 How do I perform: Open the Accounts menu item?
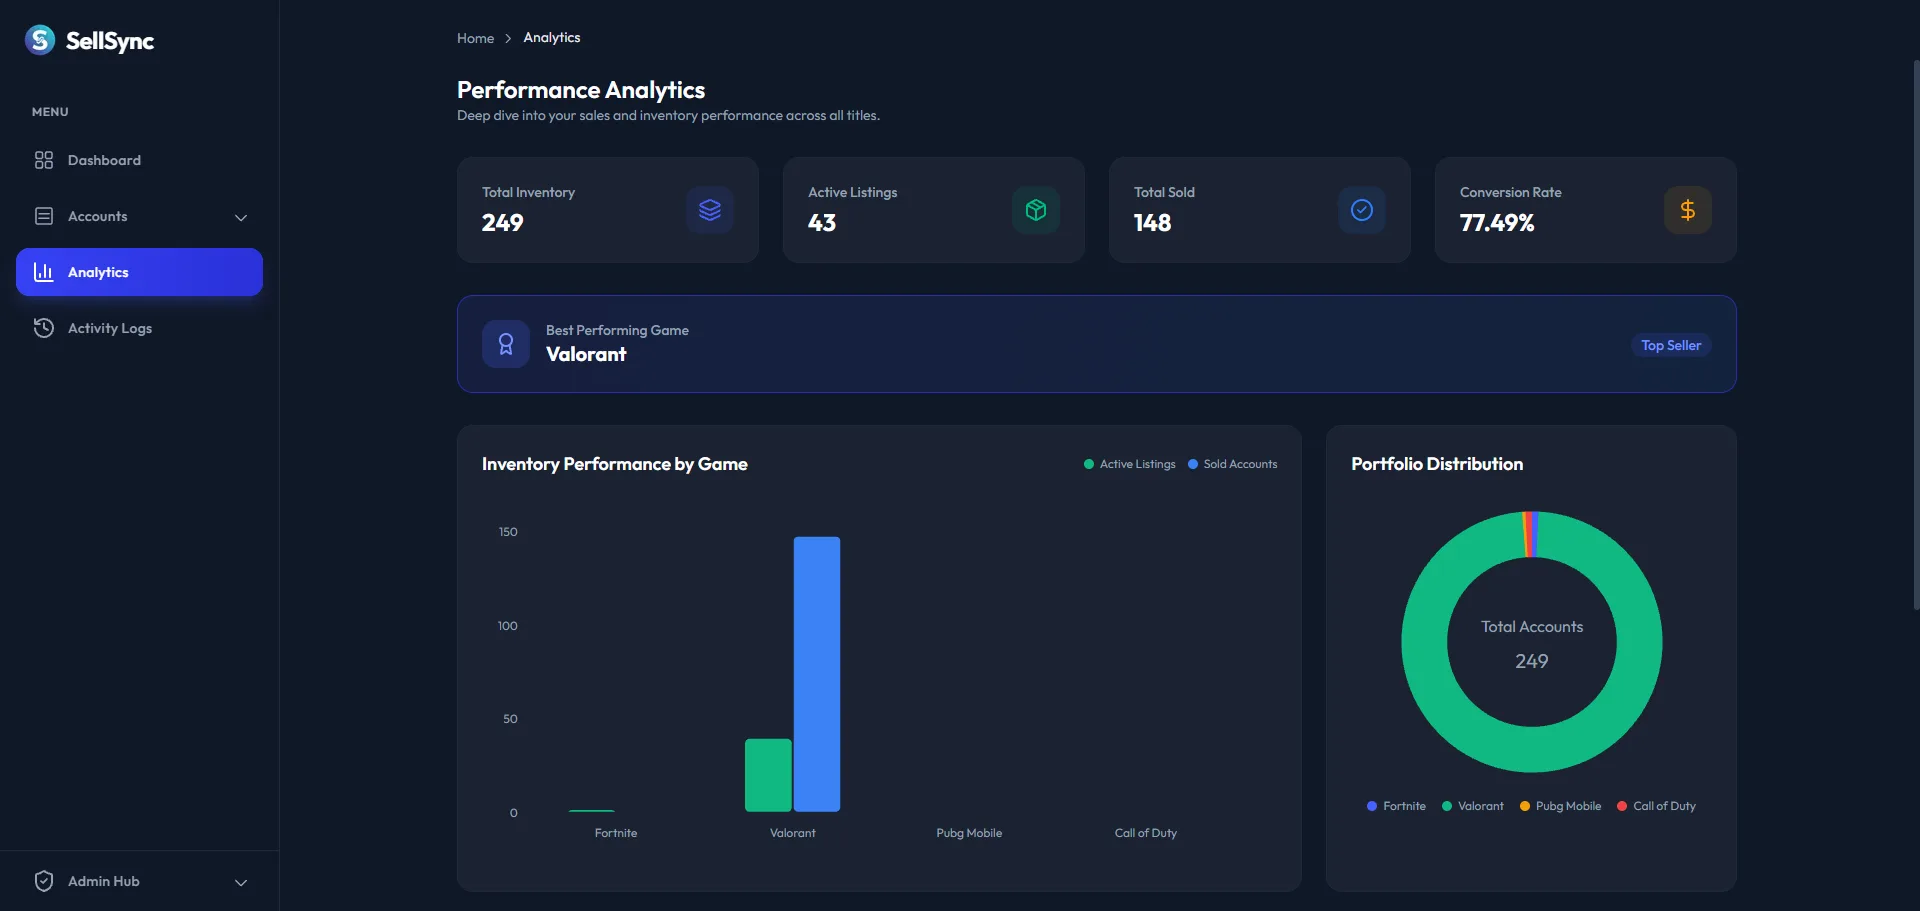139,216
